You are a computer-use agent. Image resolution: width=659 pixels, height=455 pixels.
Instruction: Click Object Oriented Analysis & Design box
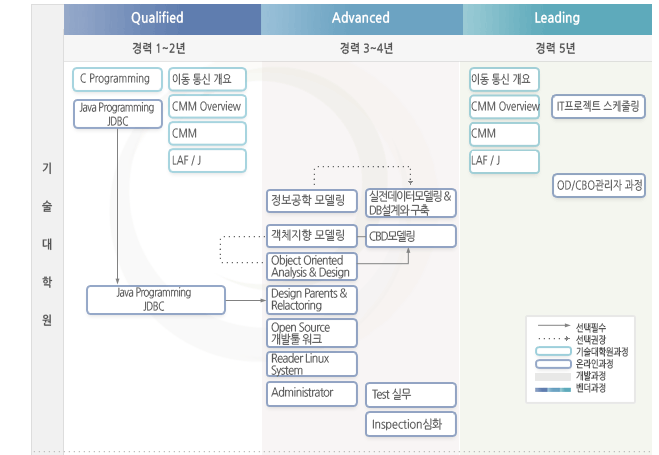click(311, 266)
